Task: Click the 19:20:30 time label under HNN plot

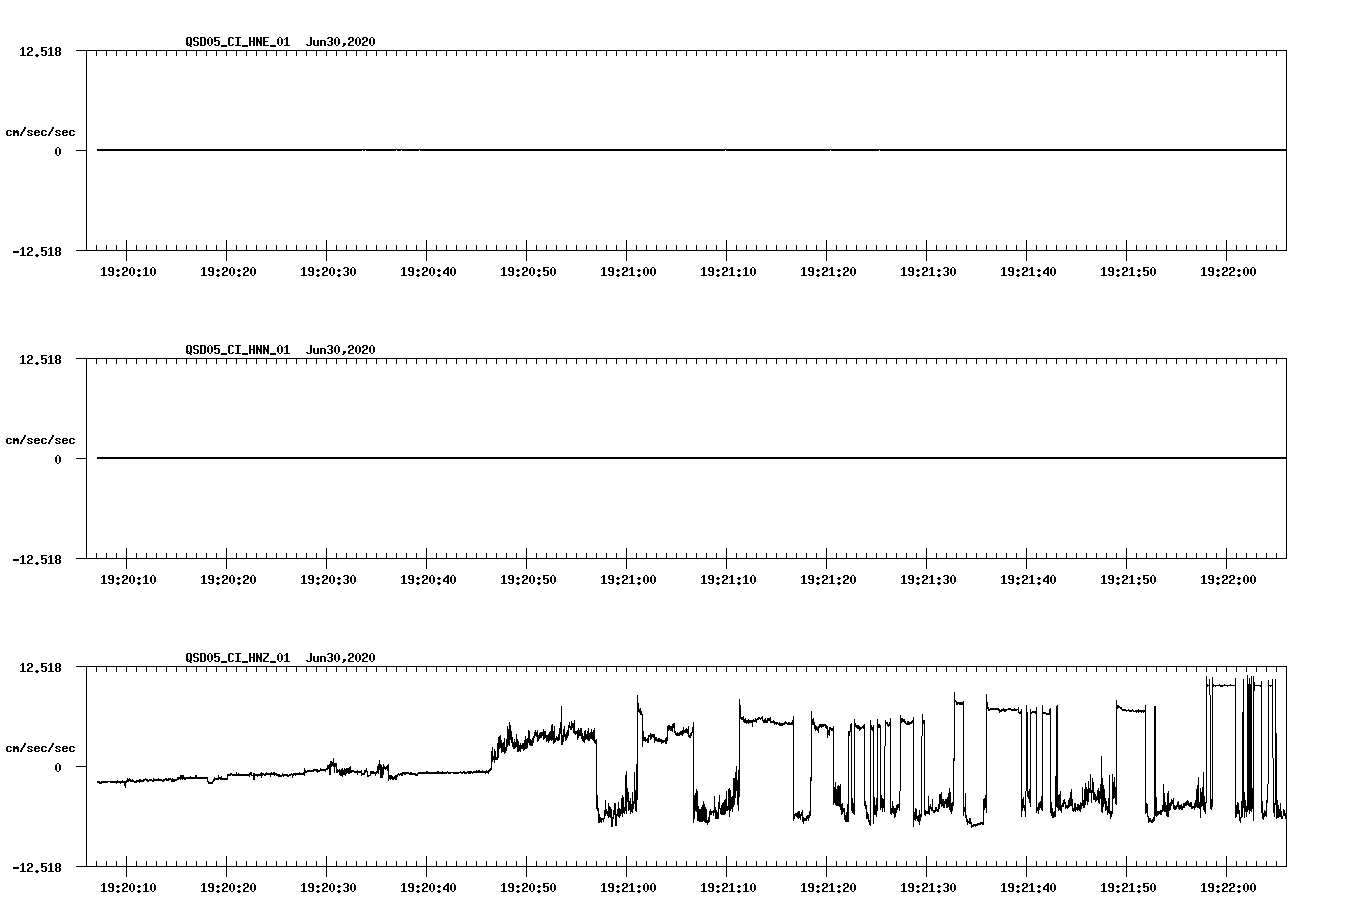Action: pyautogui.click(x=328, y=580)
